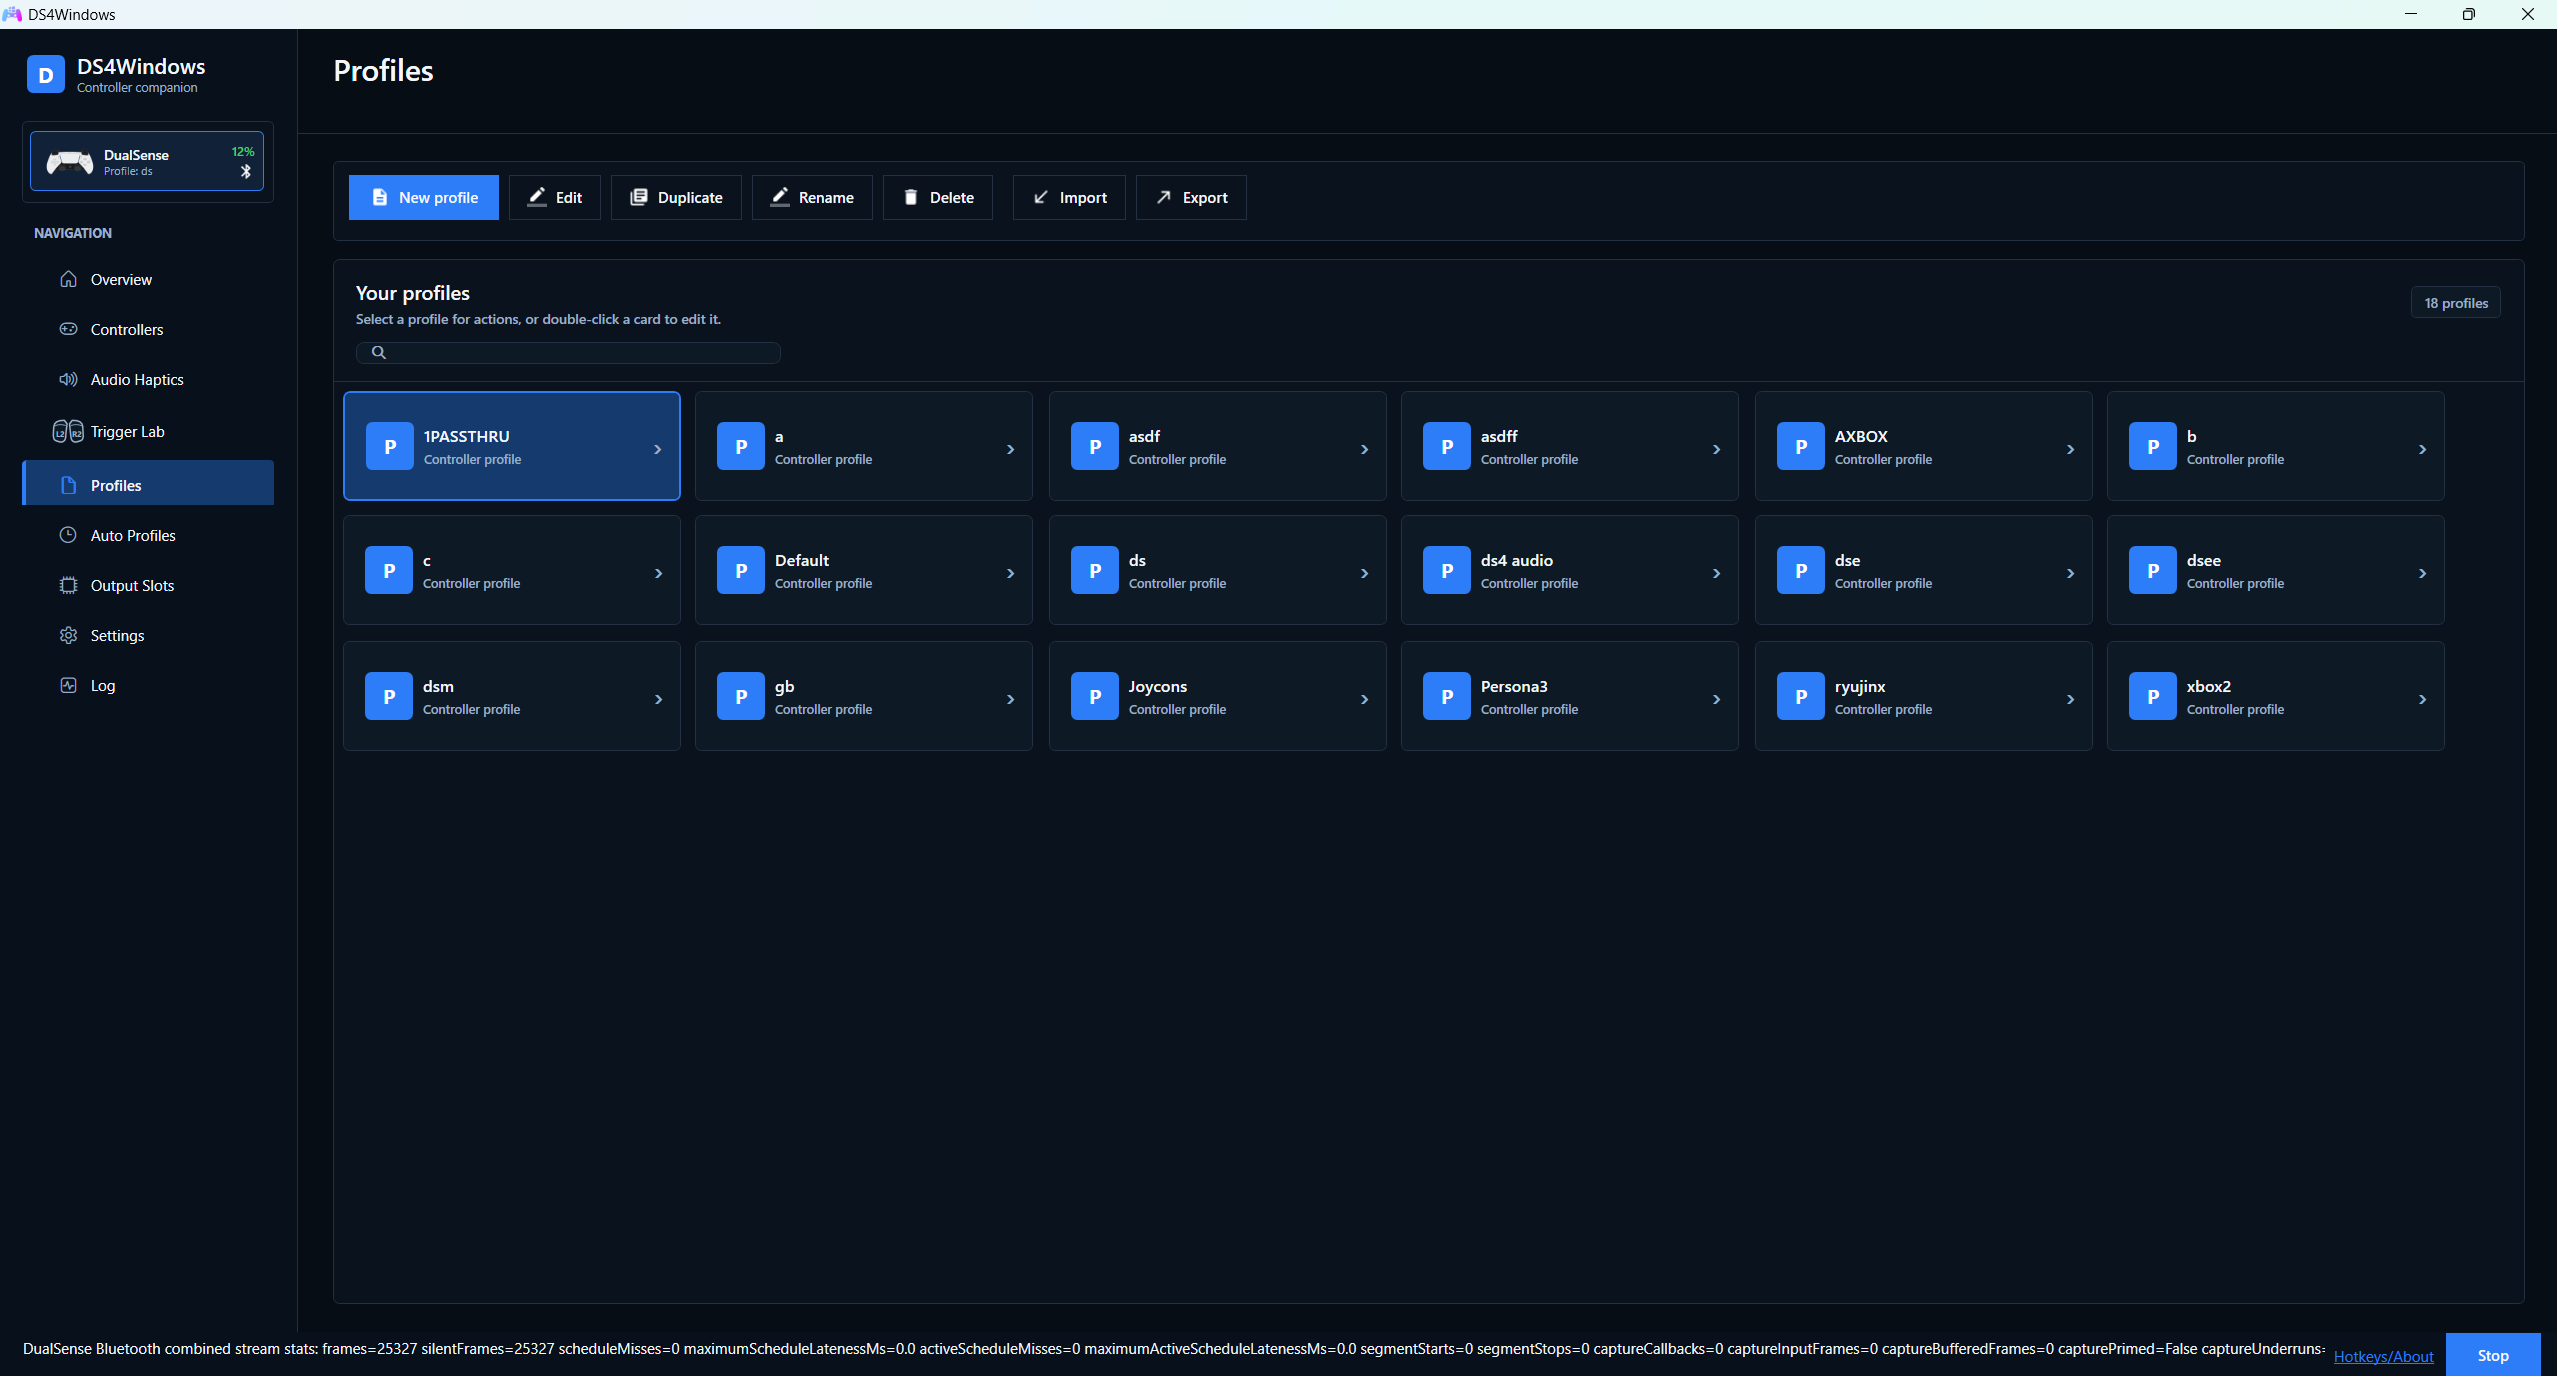Select the profile card named c

click(512, 570)
